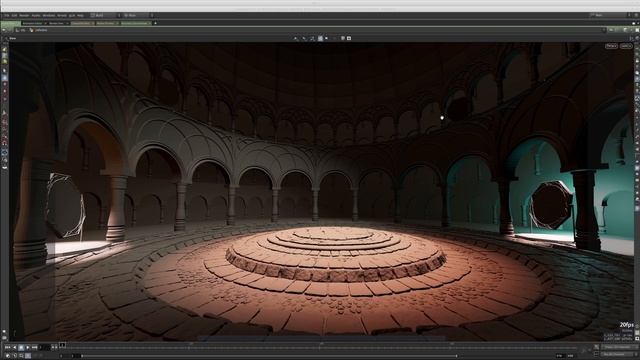Open the Edit menu
This screenshot has height=360, width=640.
tap(14, 16)
